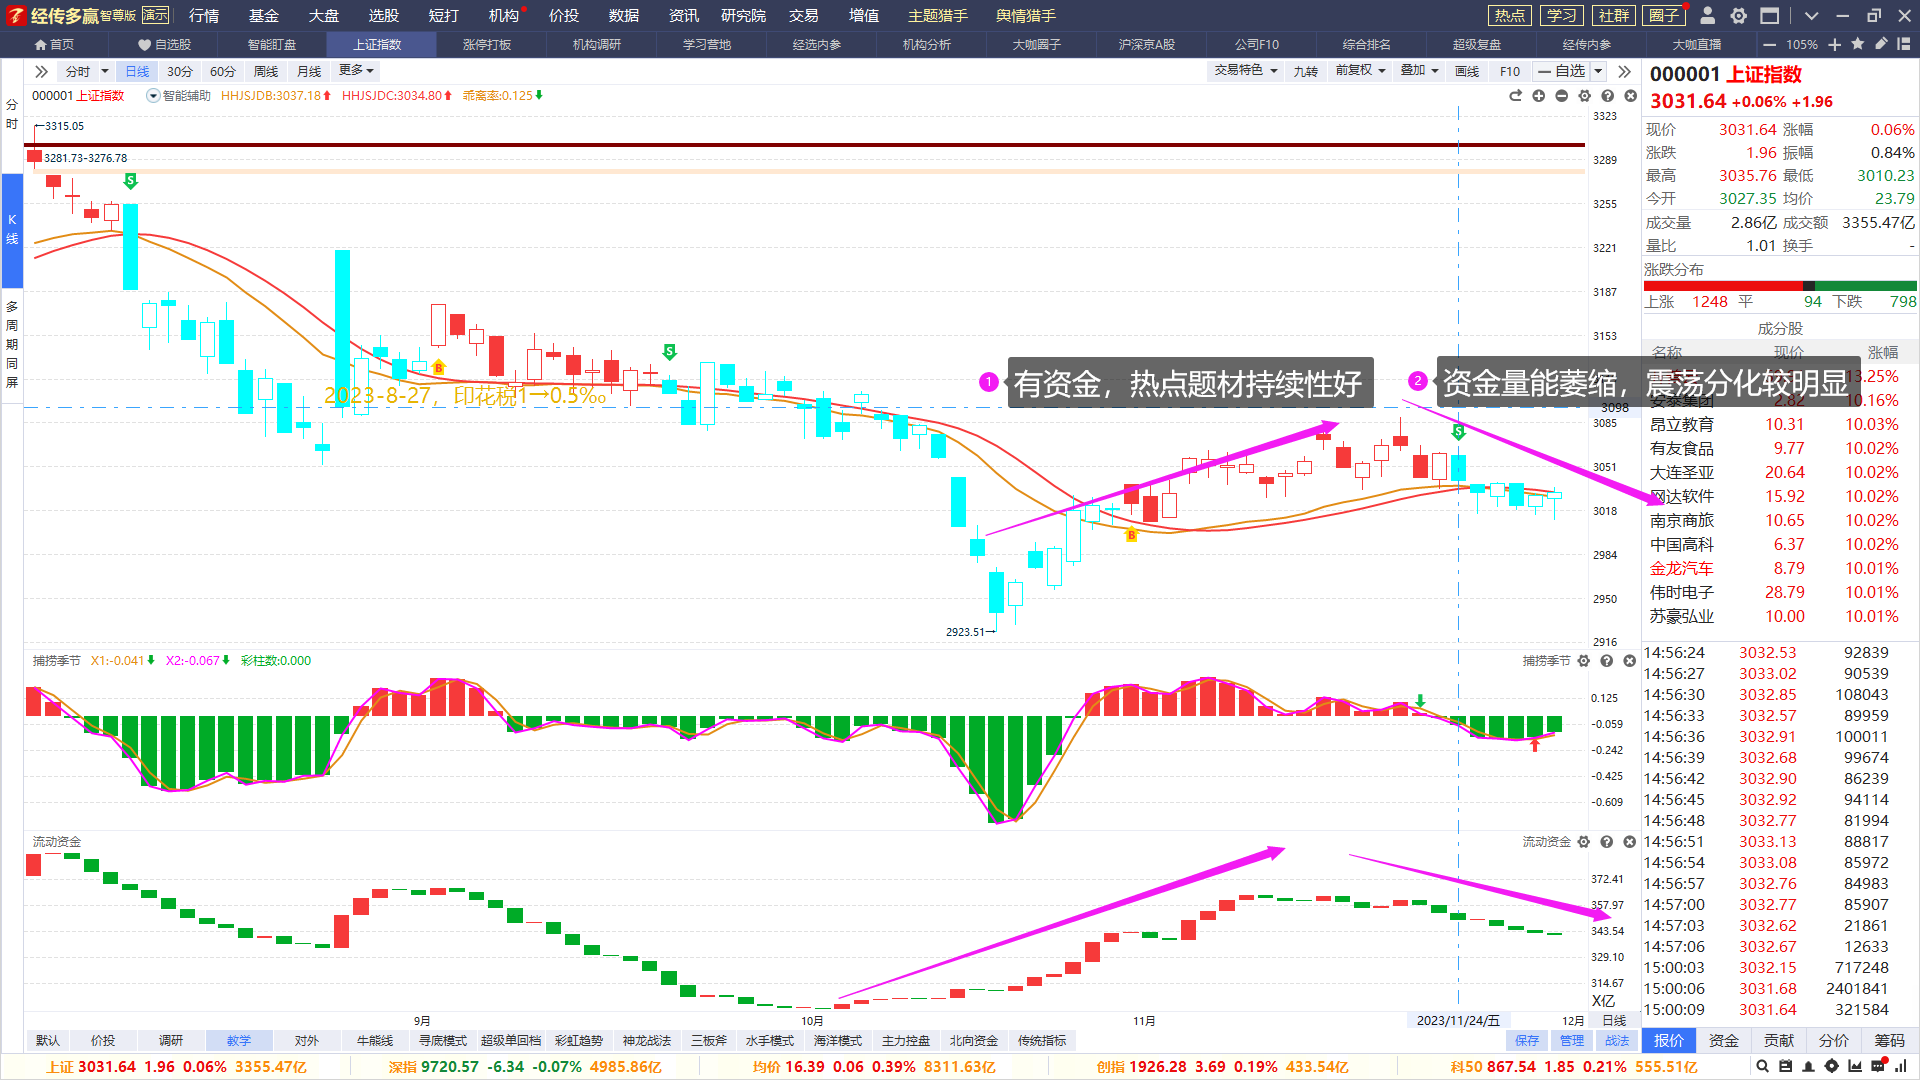Select the 昂立教育 stock row

coord(1780,424)
